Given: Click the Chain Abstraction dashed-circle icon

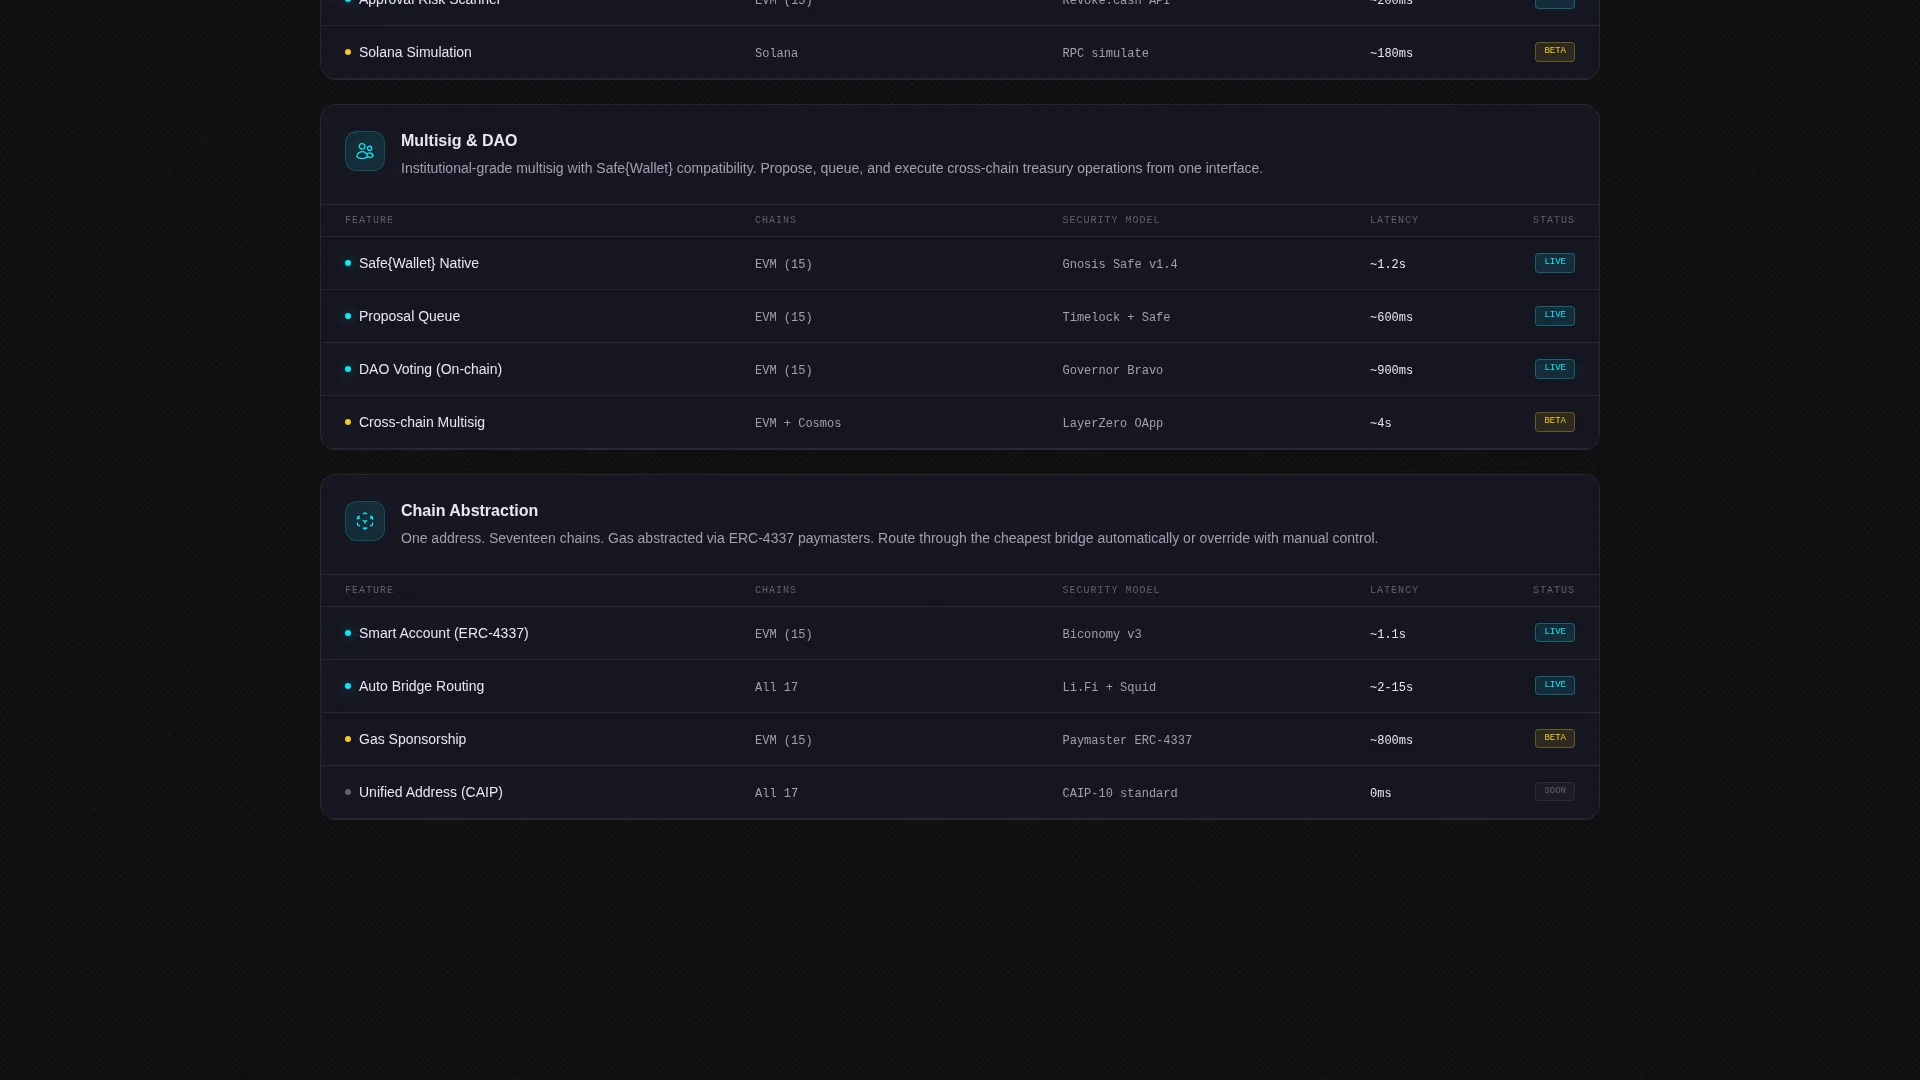Looking at the screenshot, I should tap(365, 521).
